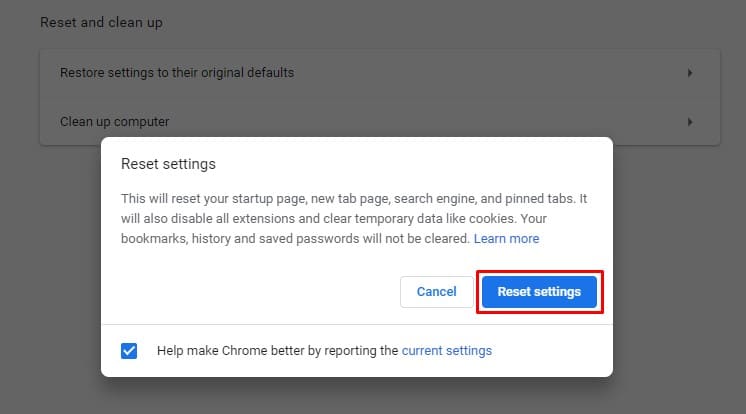Viewport: 746px width, 414px height.
Task: Open the Learn more link
Action: [506, 239]
